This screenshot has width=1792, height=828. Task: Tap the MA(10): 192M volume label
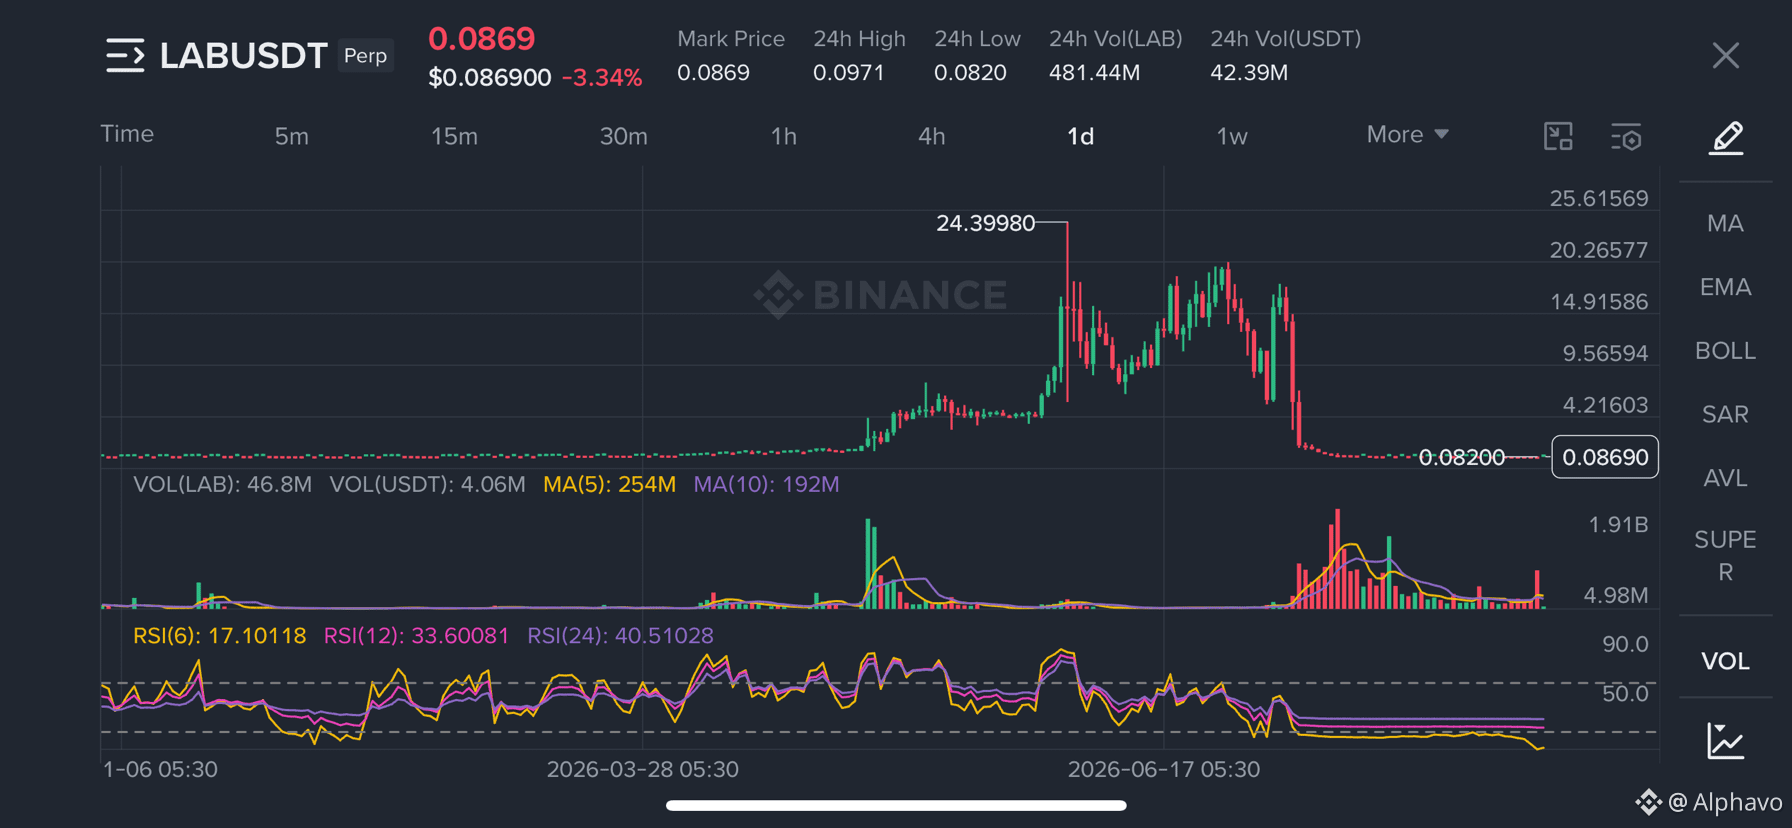[766, 485]
